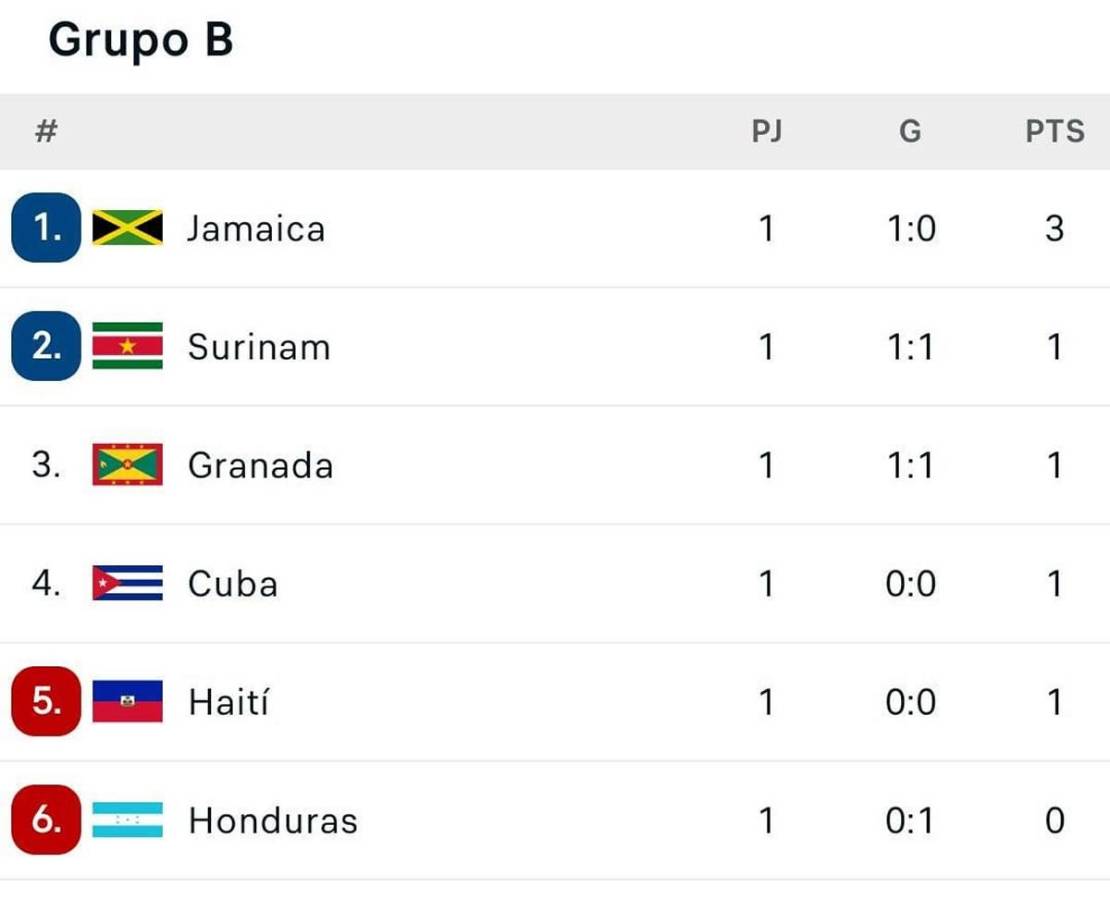Sort by the PJ column header
Screen dimensions: 1110x900
click(x=766, y=131)
